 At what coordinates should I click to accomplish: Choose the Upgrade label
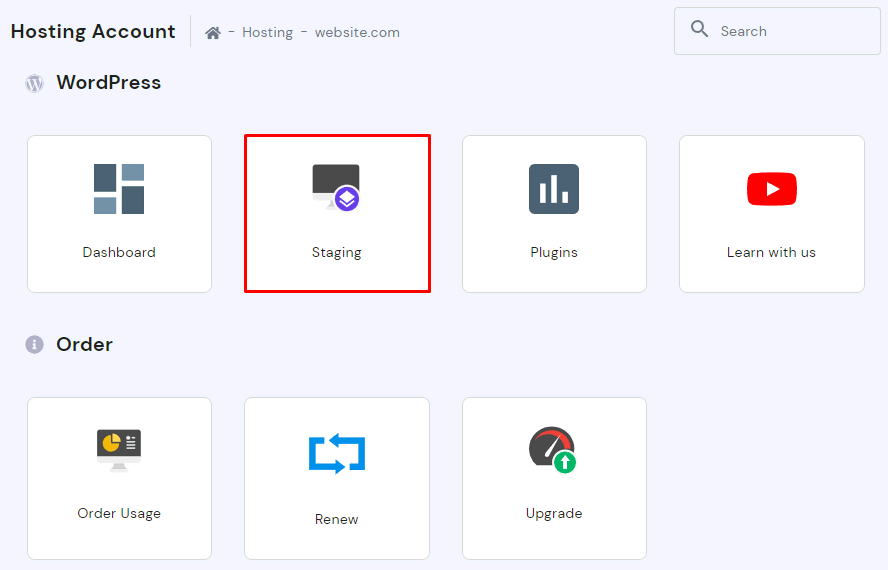pos(554,514)
